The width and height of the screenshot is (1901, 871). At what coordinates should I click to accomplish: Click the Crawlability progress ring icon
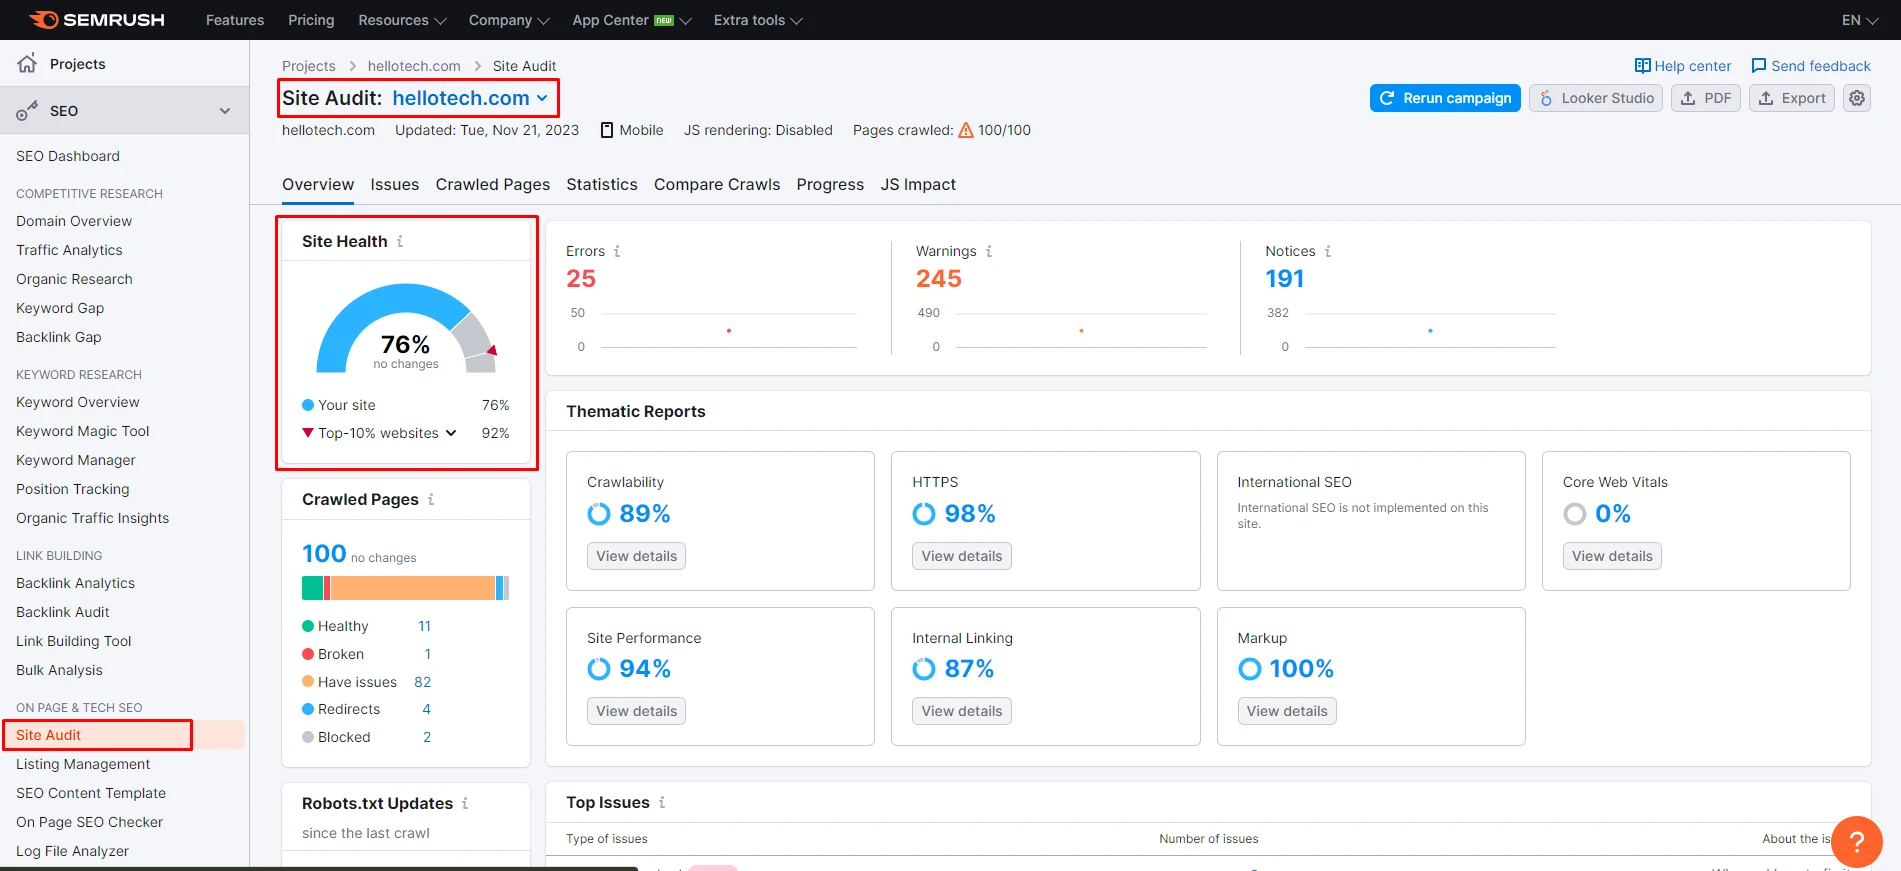(x=599, y=514)
